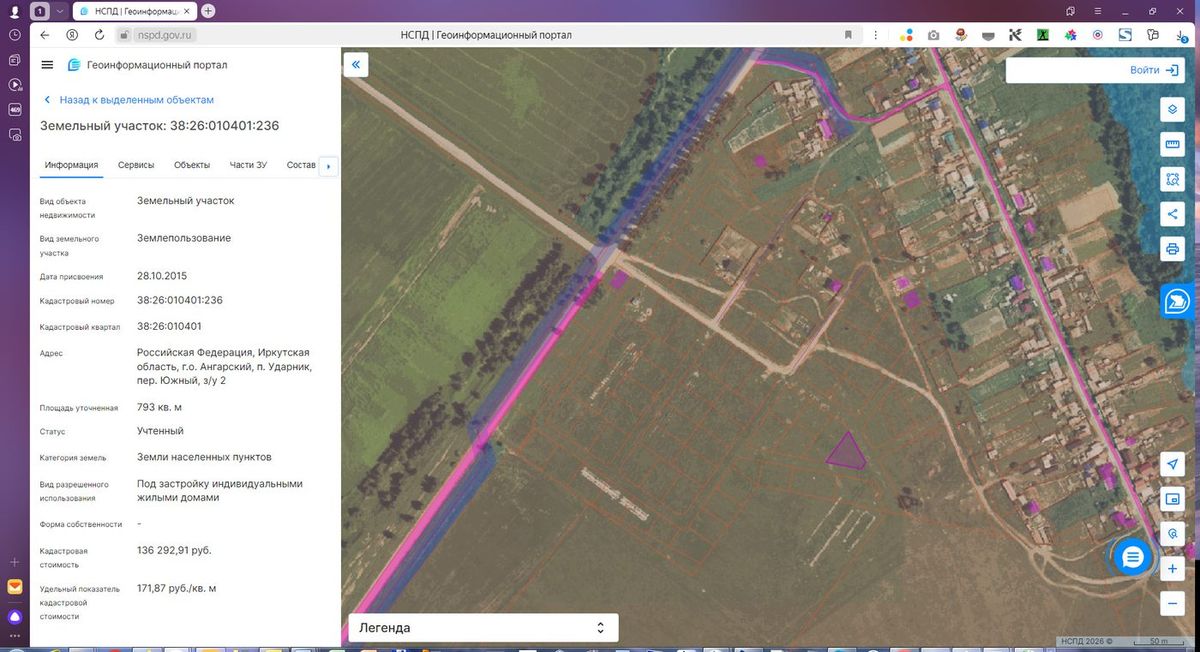The width and height of the screenshot is (1200, 652).
Task: Select the cadastral value 136 292,91 руб.
Action: (174, 550)
